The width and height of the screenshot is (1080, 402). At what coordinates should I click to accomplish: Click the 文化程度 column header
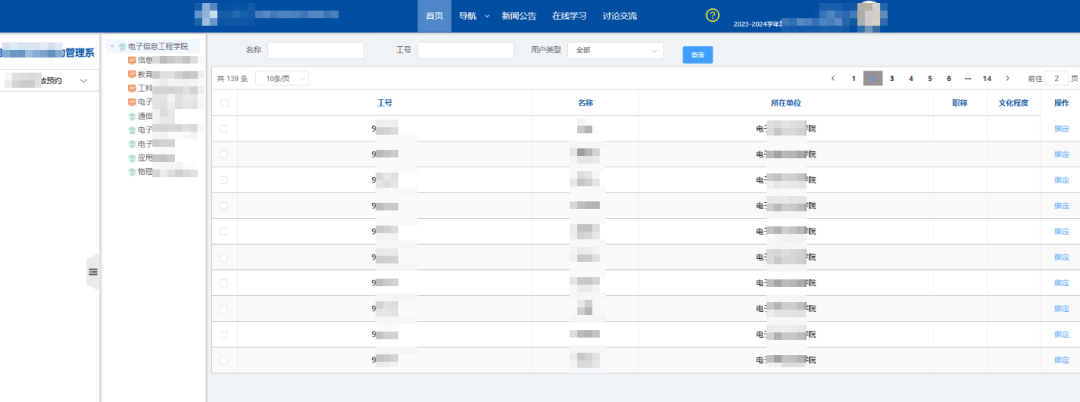(1013, 103)
